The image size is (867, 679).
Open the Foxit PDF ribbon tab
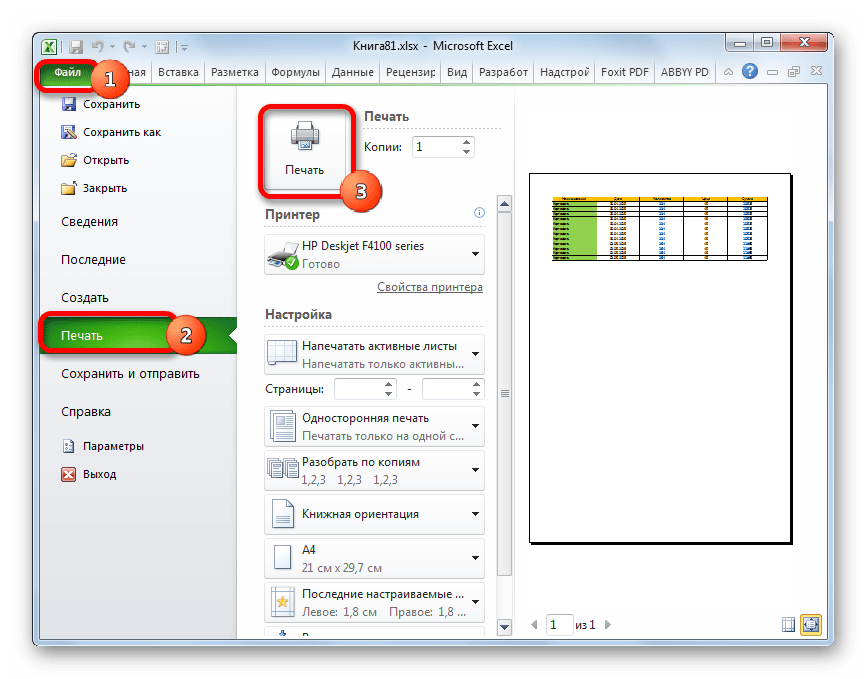pos(625,72)
